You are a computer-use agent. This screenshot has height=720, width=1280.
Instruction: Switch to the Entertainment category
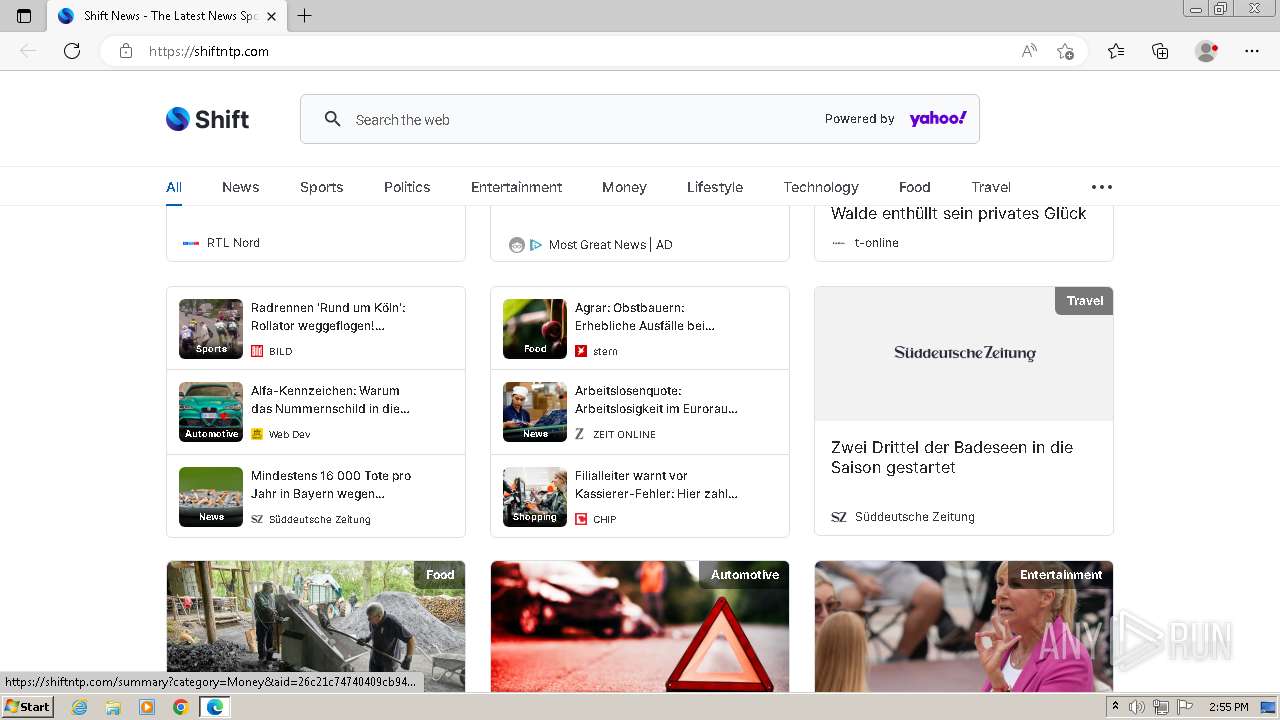pyautogui.click(x=517, y=187)
